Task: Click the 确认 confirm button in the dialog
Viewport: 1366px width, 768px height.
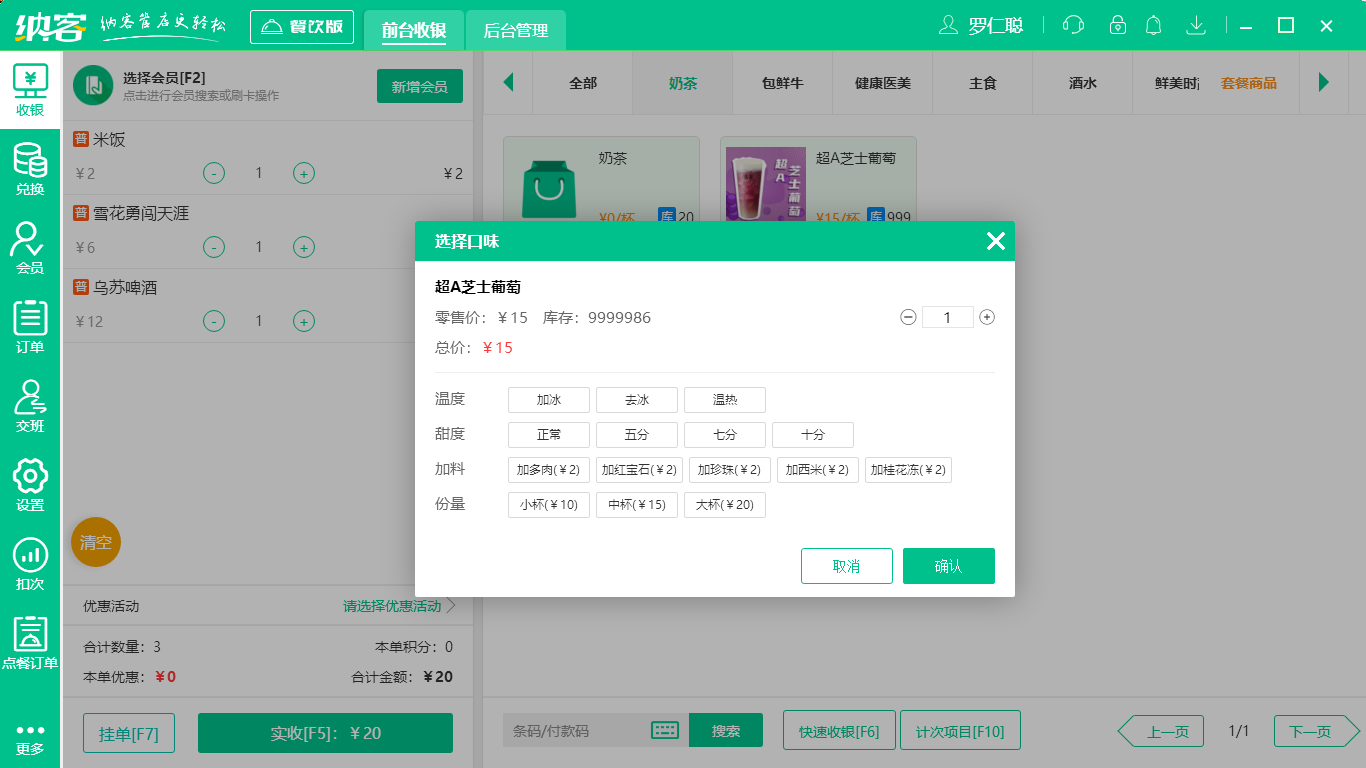Action: coord(948,565)
